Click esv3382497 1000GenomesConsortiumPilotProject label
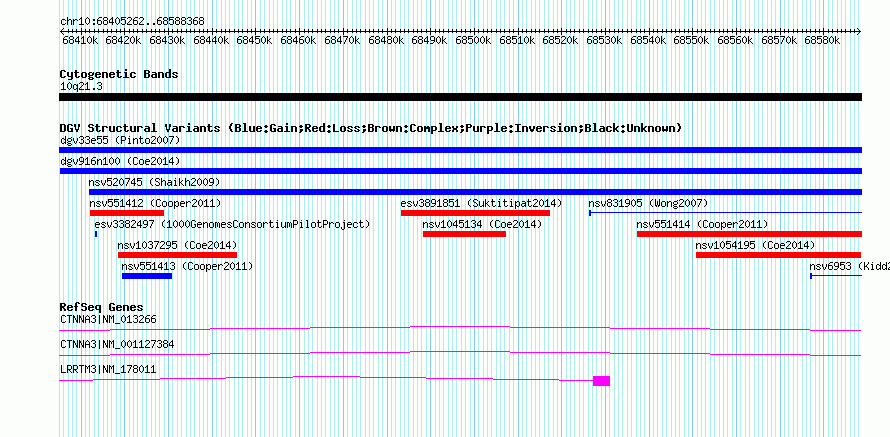The width and height of the screenshot is (890, 437). pyautogui.click(x=232, y=224)
